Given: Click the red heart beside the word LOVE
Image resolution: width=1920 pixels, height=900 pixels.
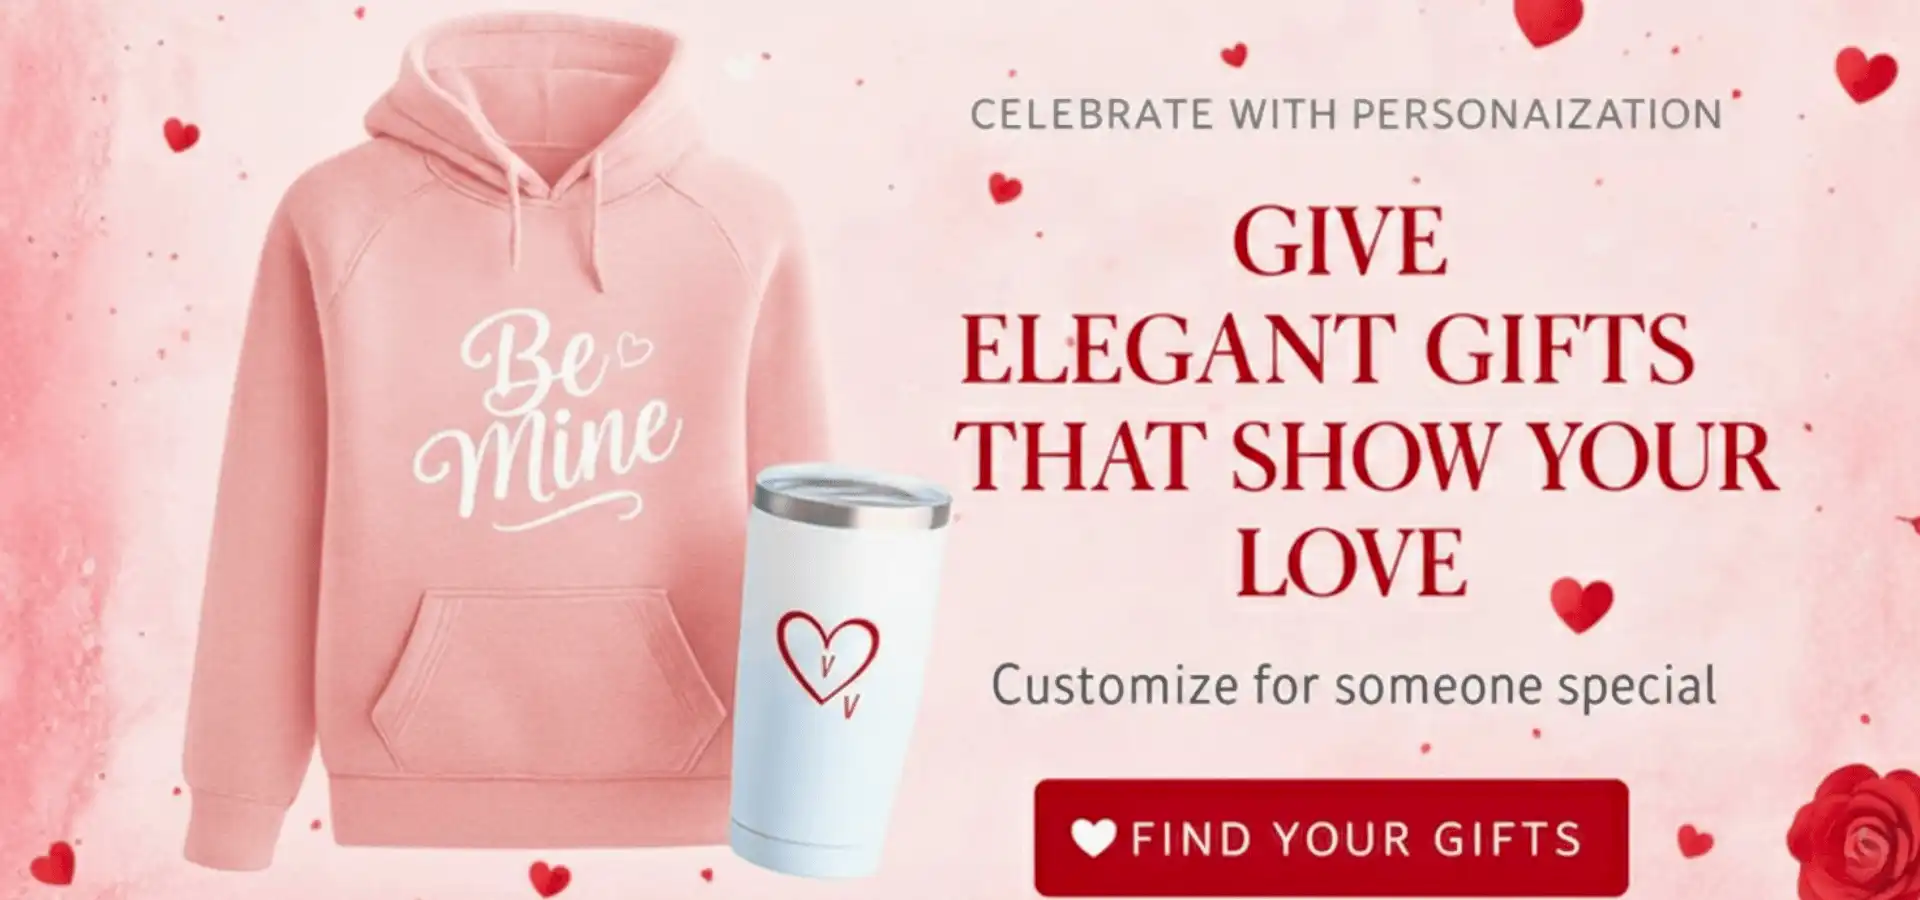Looking at the screenshot, I should [1582, 604].
